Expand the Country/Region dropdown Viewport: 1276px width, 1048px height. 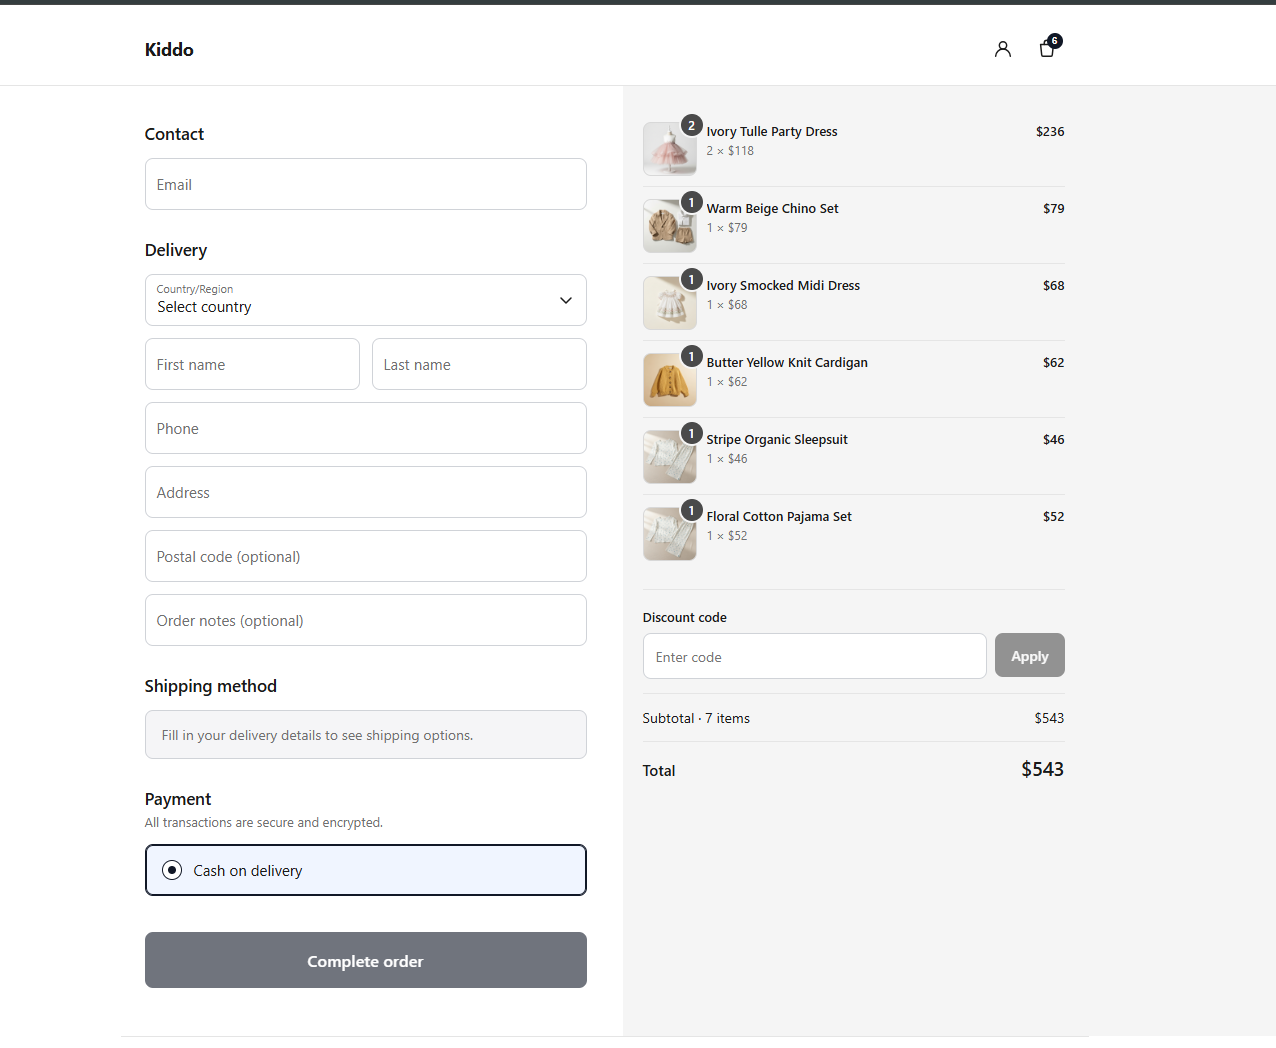pos(366,300)
